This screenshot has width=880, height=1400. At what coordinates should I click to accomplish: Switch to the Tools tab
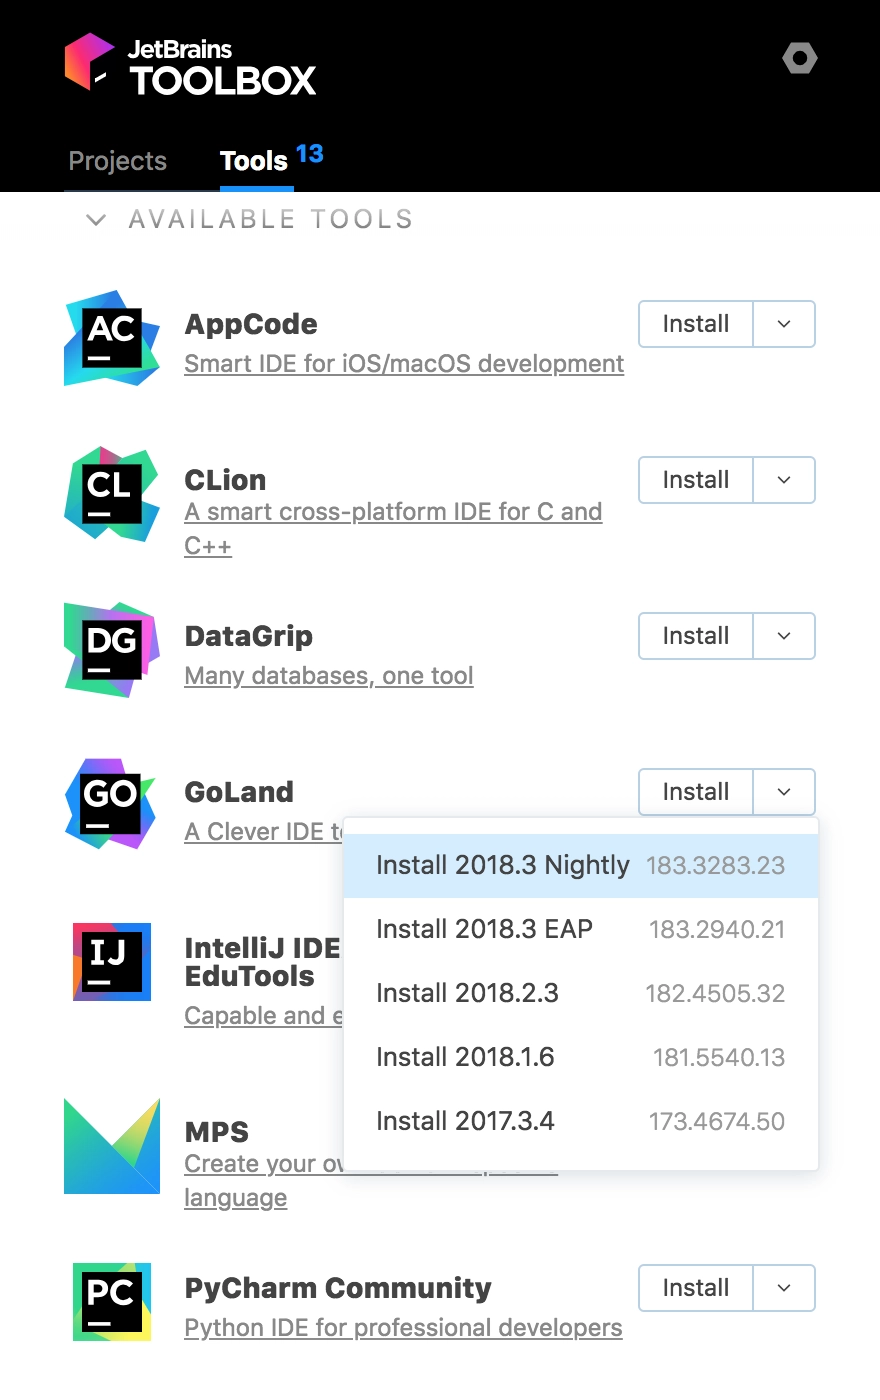[x=255, y=161]
